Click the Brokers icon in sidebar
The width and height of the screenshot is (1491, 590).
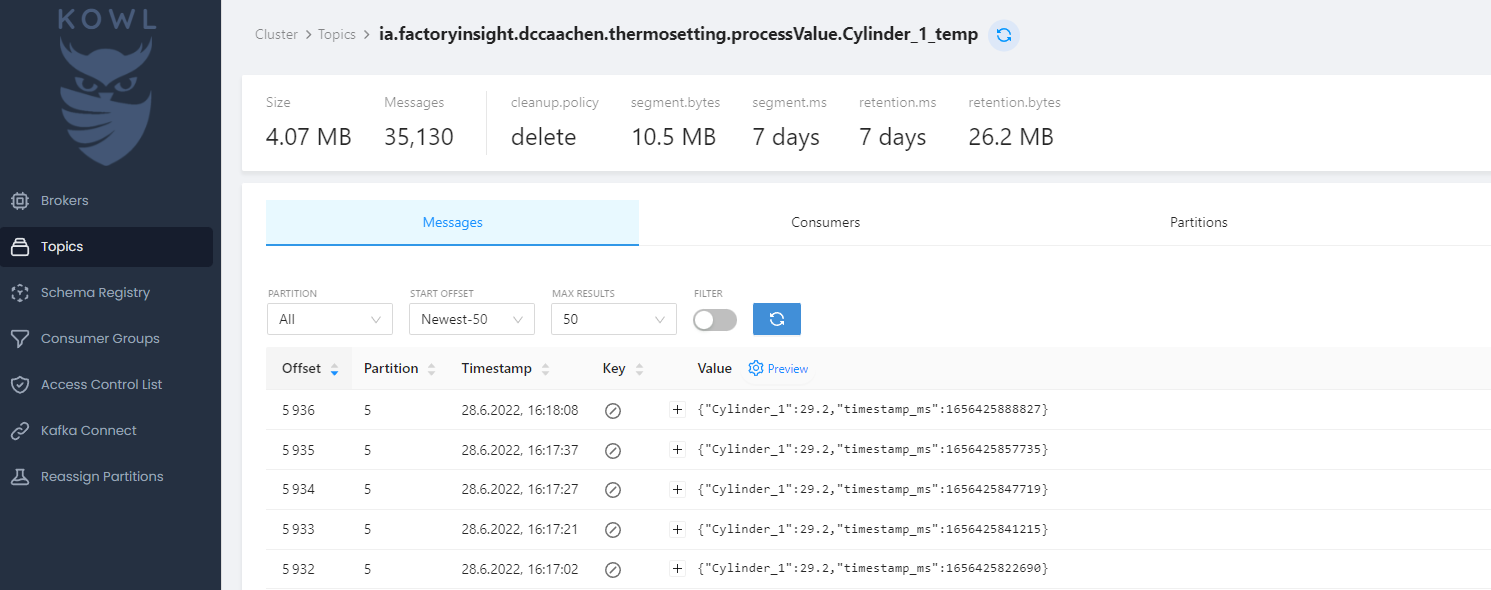coord(20,201)
